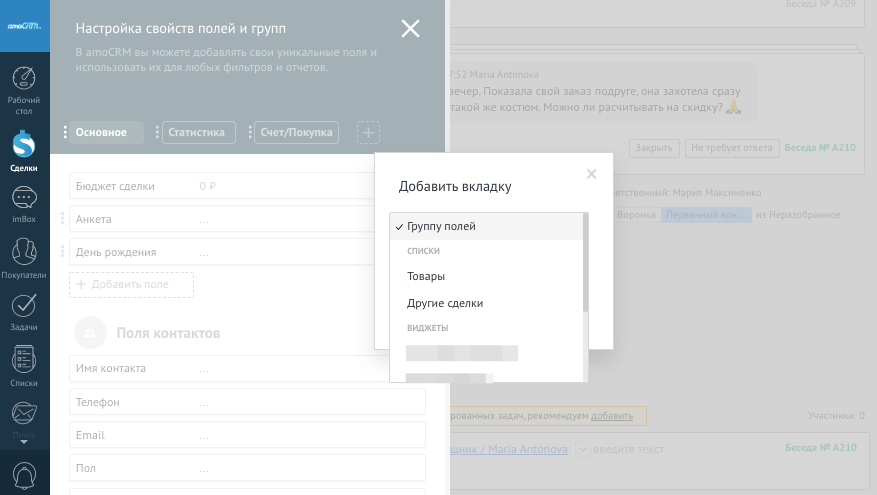Click the Телефон field row
The height and width of the screenshot is (495, 877).
247,402
